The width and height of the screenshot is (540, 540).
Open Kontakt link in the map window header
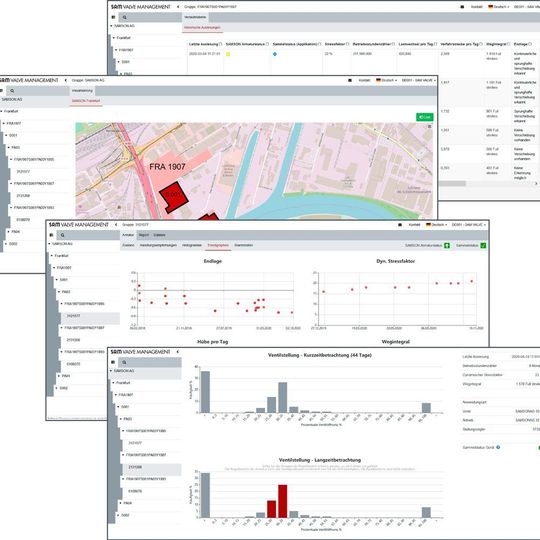[364, 80]
